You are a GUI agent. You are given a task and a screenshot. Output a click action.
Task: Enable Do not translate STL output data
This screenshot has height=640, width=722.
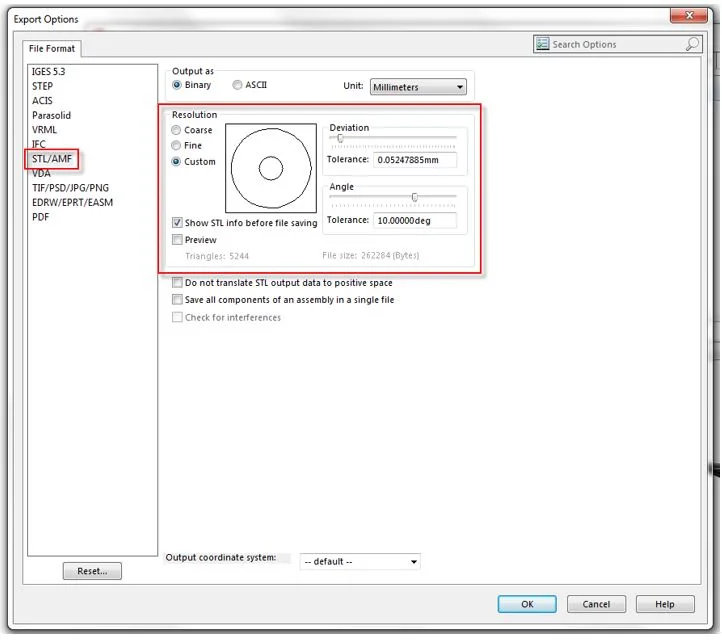(177, 283)
